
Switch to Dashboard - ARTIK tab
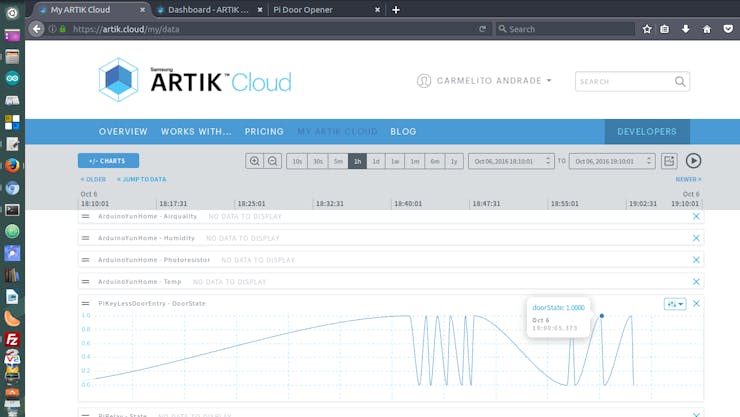coord(208,9)
